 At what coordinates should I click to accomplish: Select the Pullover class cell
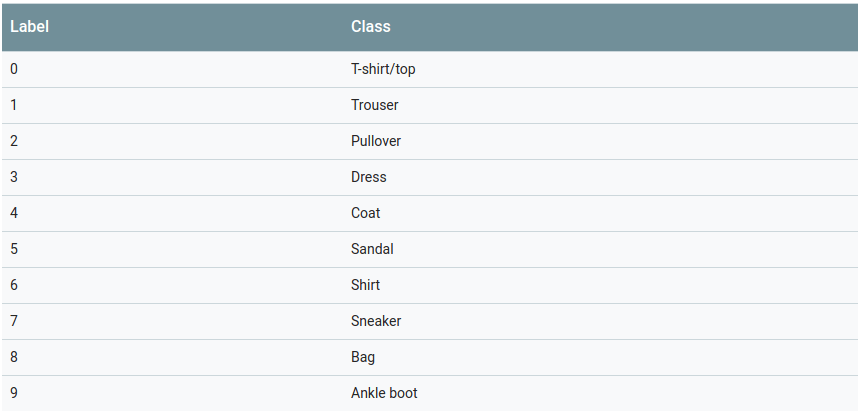376,141
